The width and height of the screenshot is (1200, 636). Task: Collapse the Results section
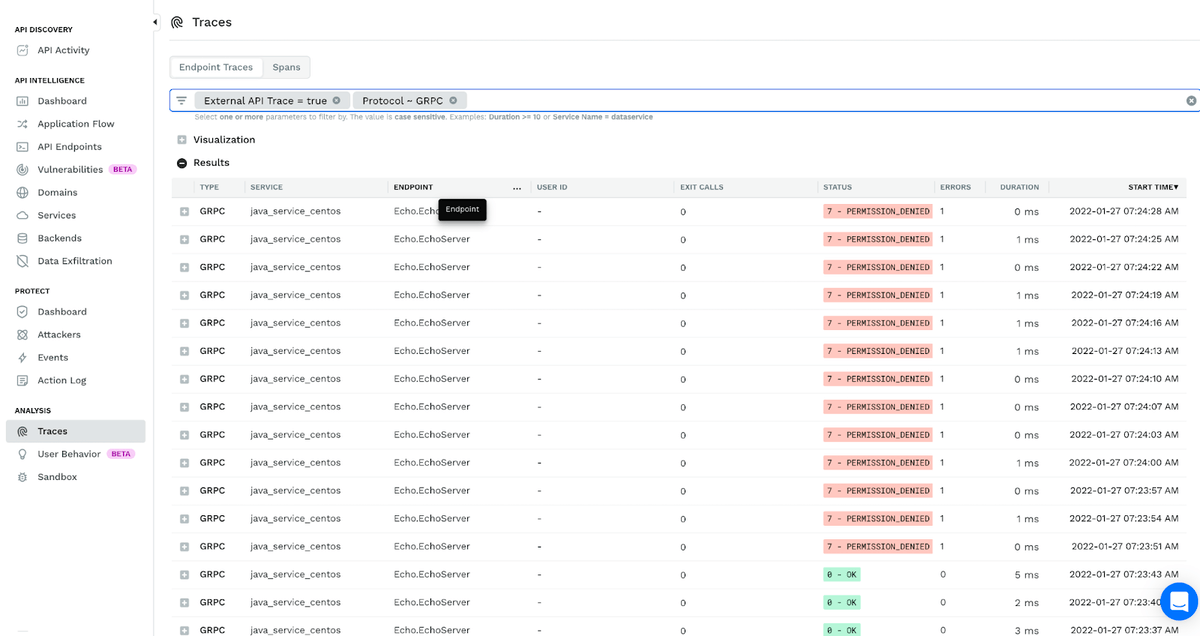click(182, 162)
